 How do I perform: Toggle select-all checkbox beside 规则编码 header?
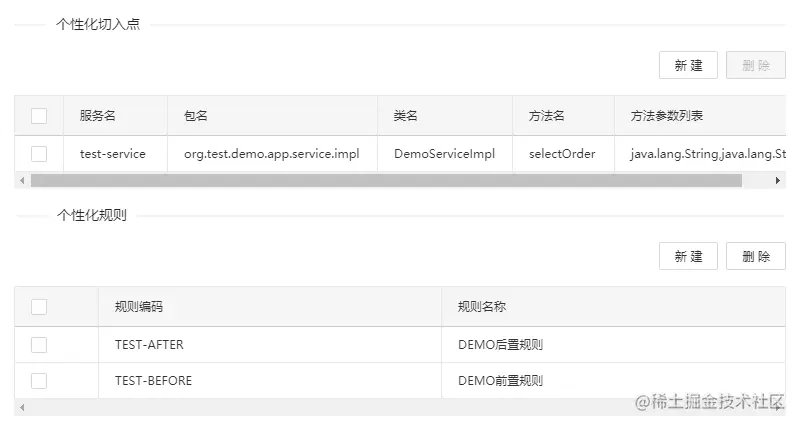coord(39,307)
